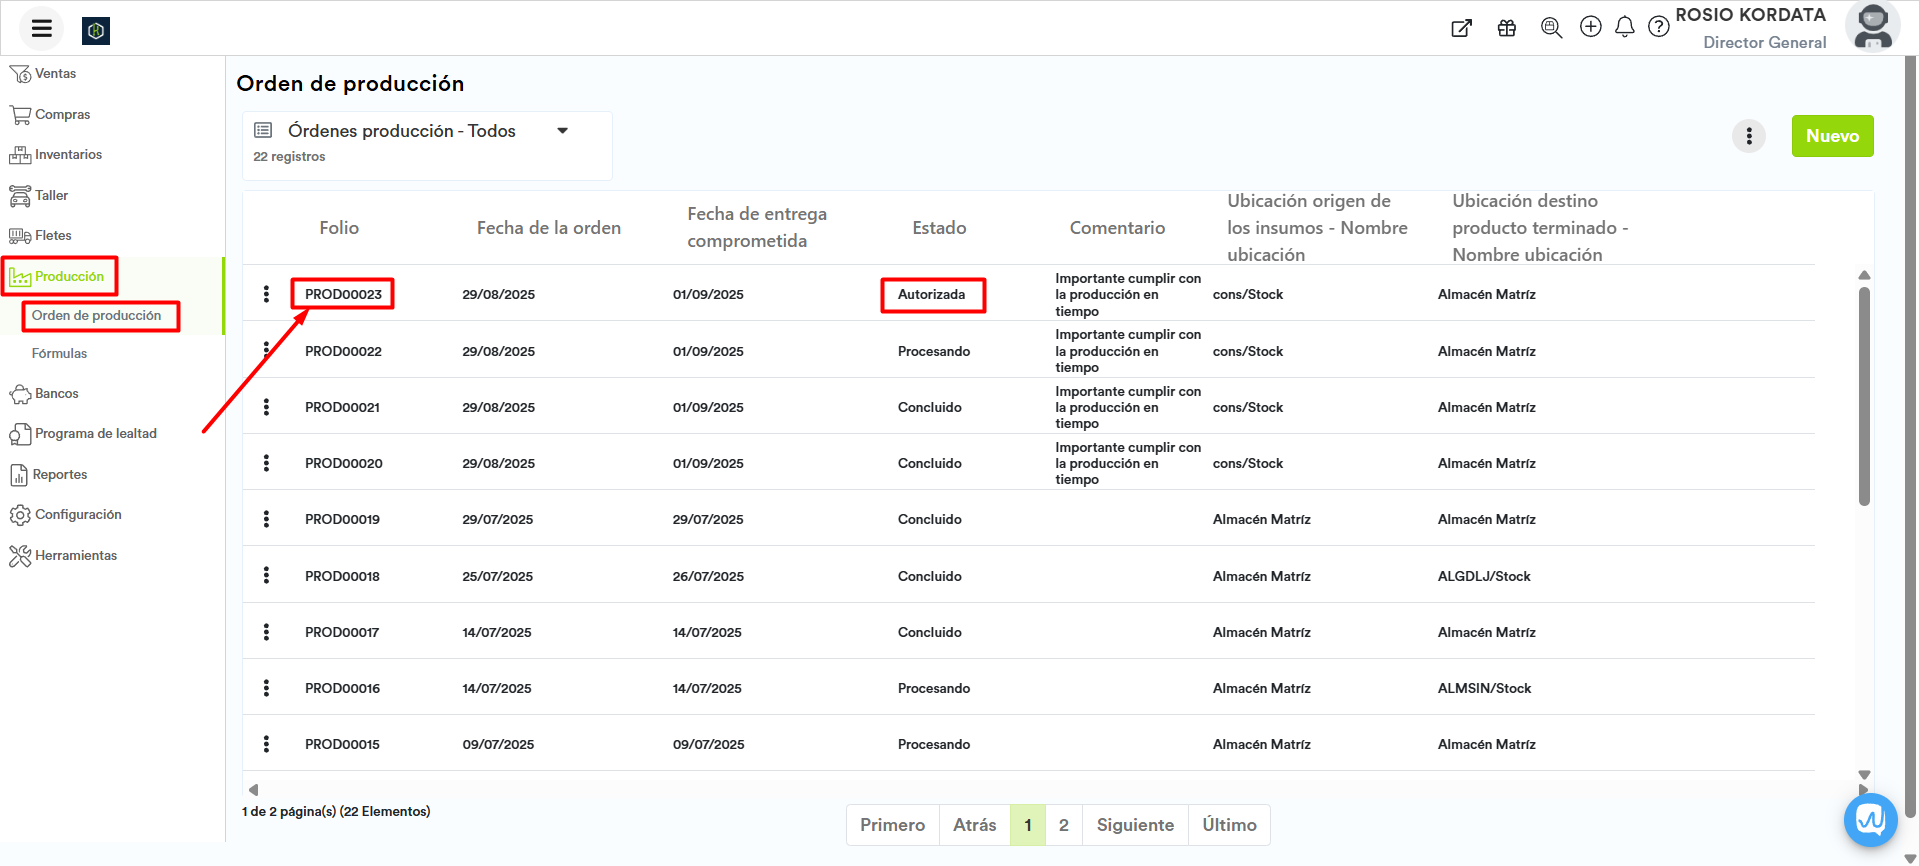Click the search magnifier icon
This screenshot has height=866, width=1919.
(1551, 28)
